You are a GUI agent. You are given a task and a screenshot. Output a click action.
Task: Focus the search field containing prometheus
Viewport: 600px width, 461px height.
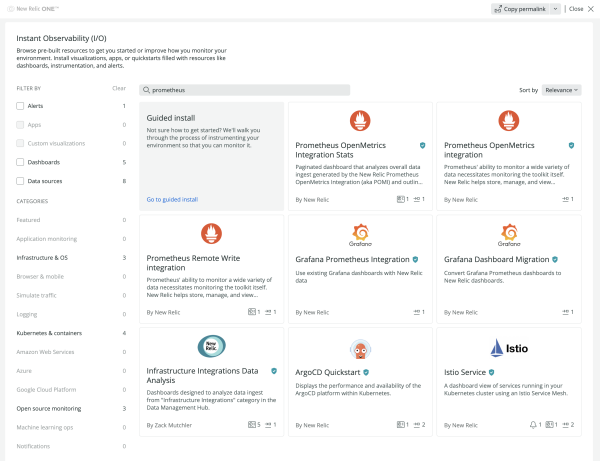click(x=245, y=90)
